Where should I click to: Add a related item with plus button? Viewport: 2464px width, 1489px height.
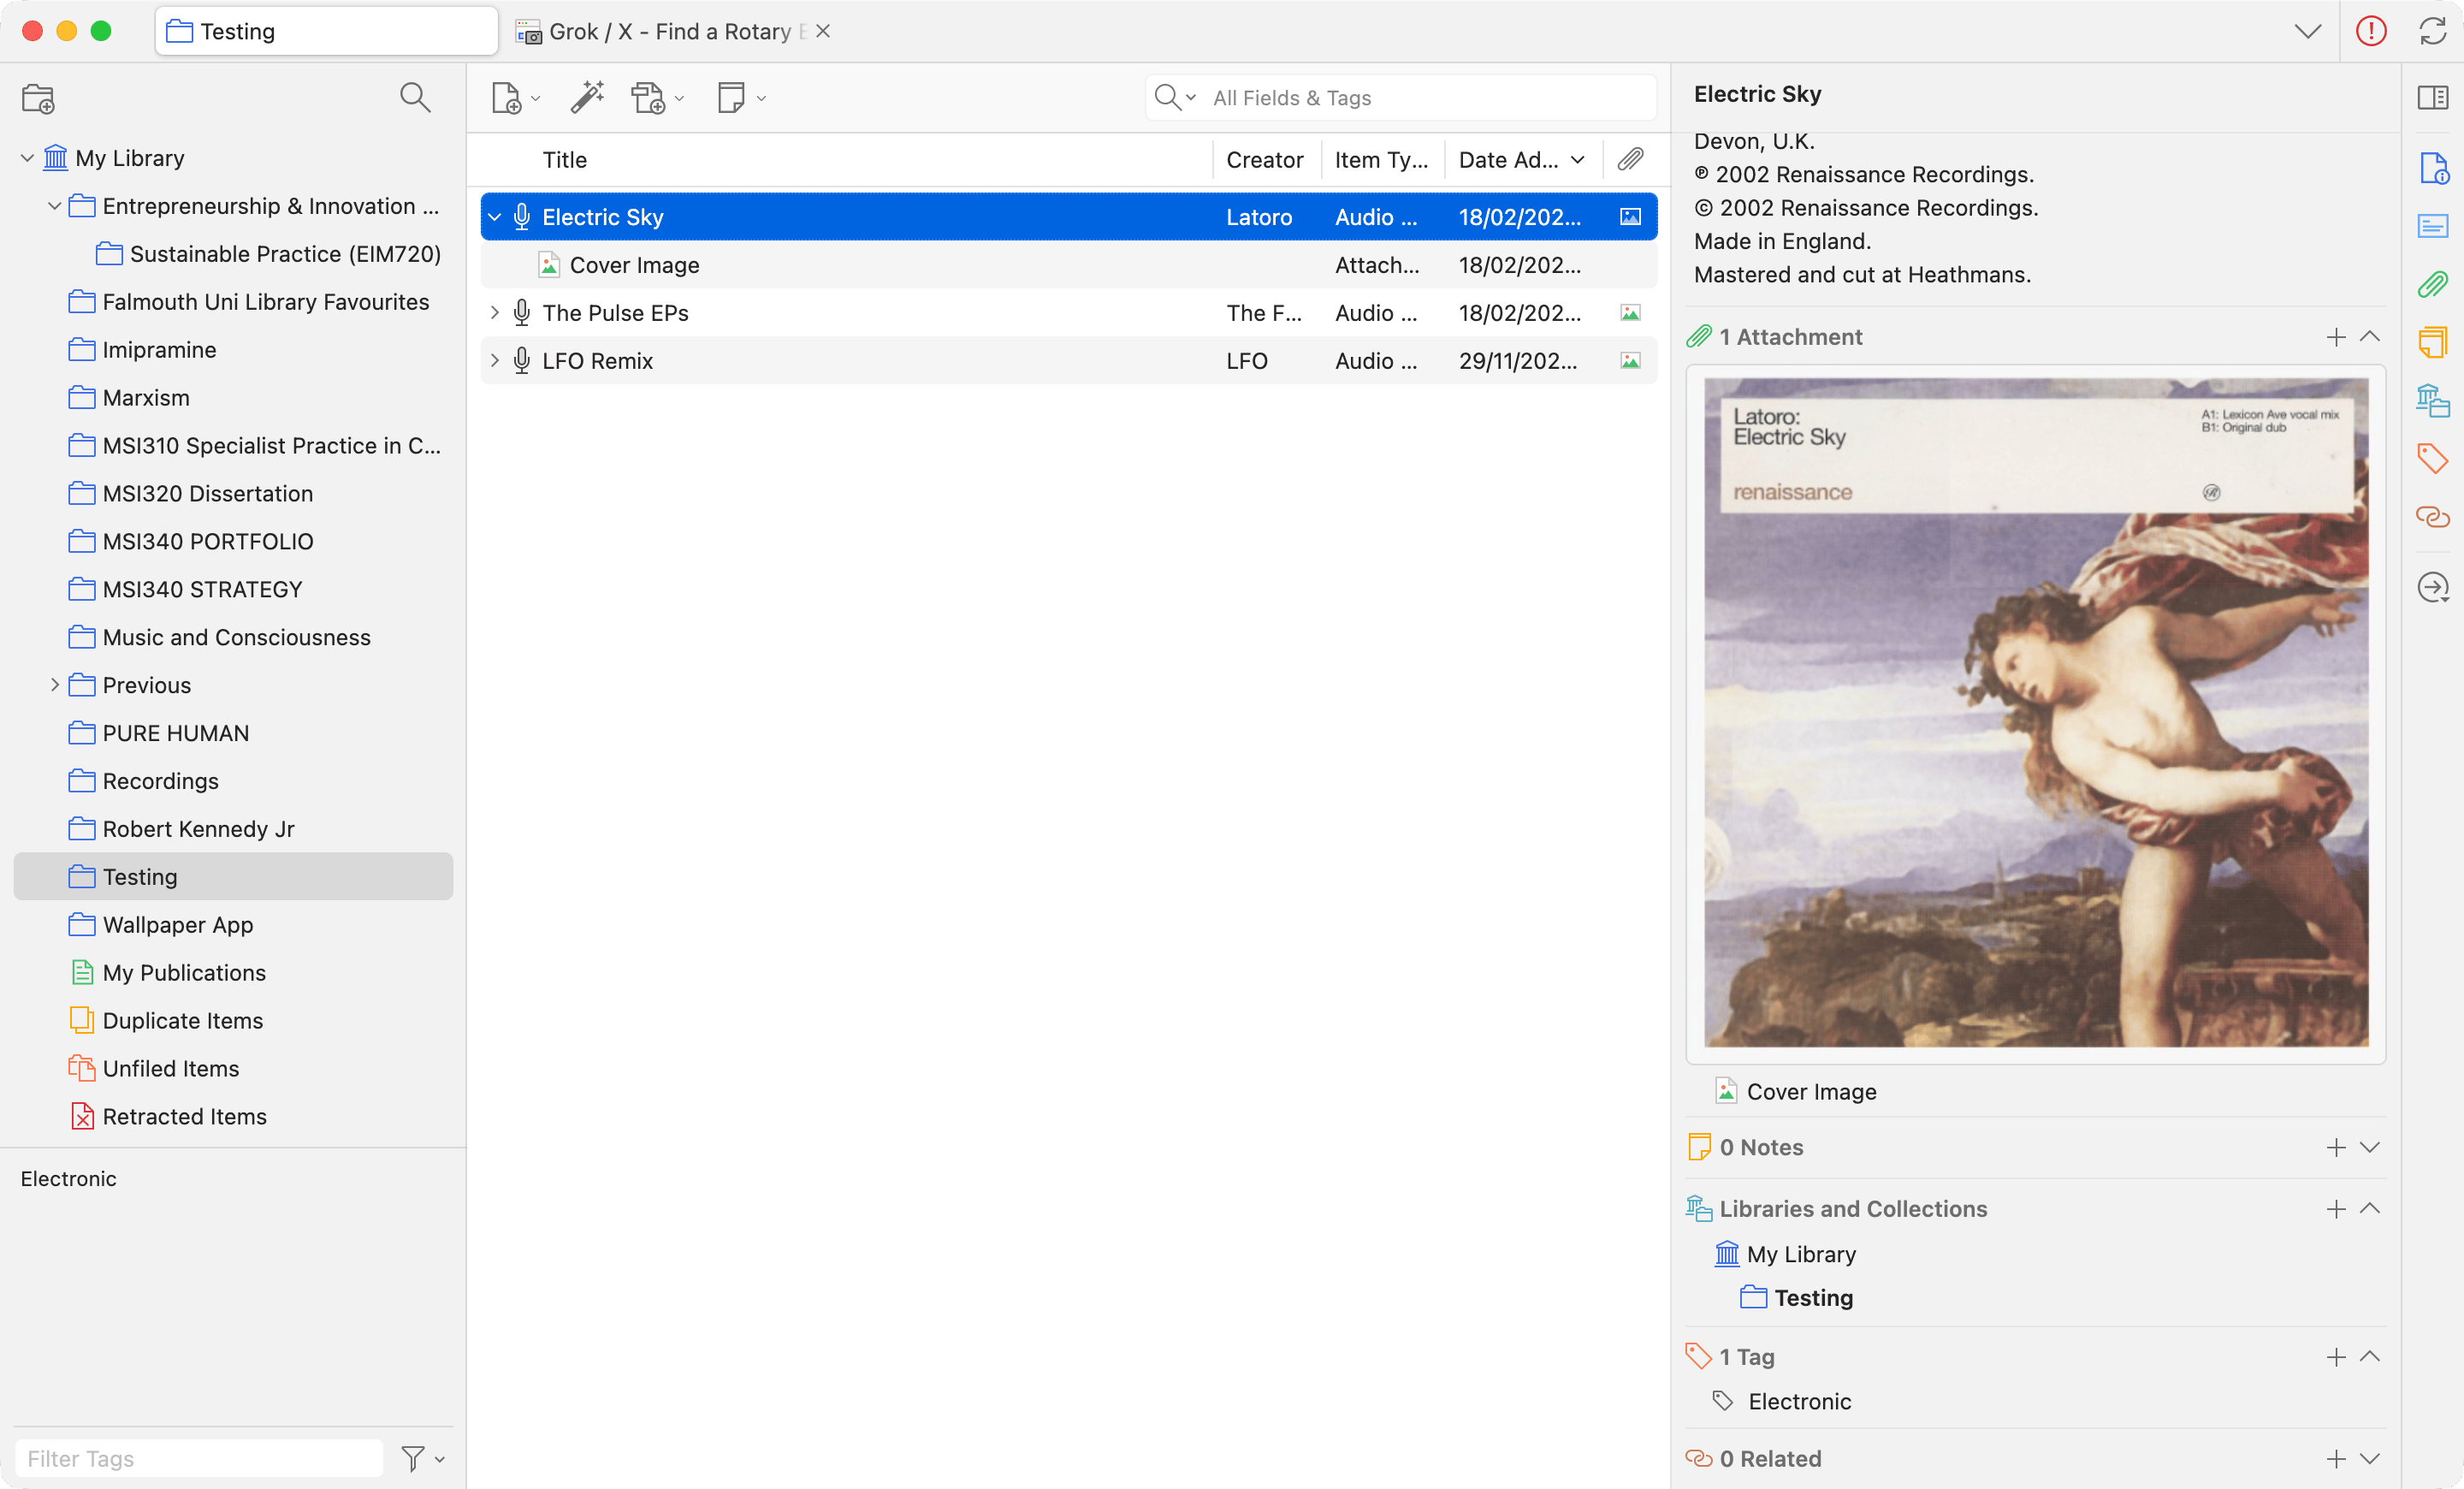coord(2335,1459)
